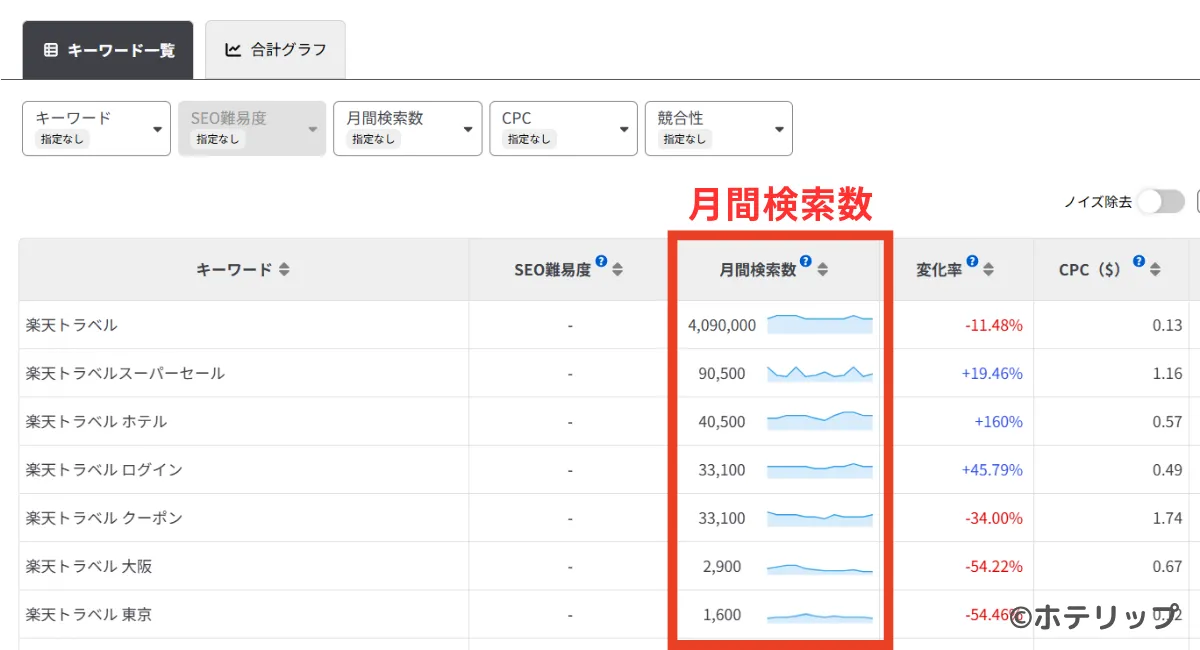Open trend sparkline for 楽天トラベル row

pos(820,324)
